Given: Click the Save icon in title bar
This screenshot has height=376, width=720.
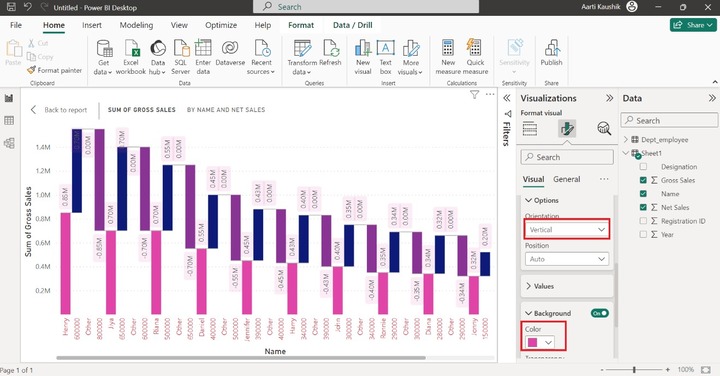Looking at the screenshot, I should [11, 7].
